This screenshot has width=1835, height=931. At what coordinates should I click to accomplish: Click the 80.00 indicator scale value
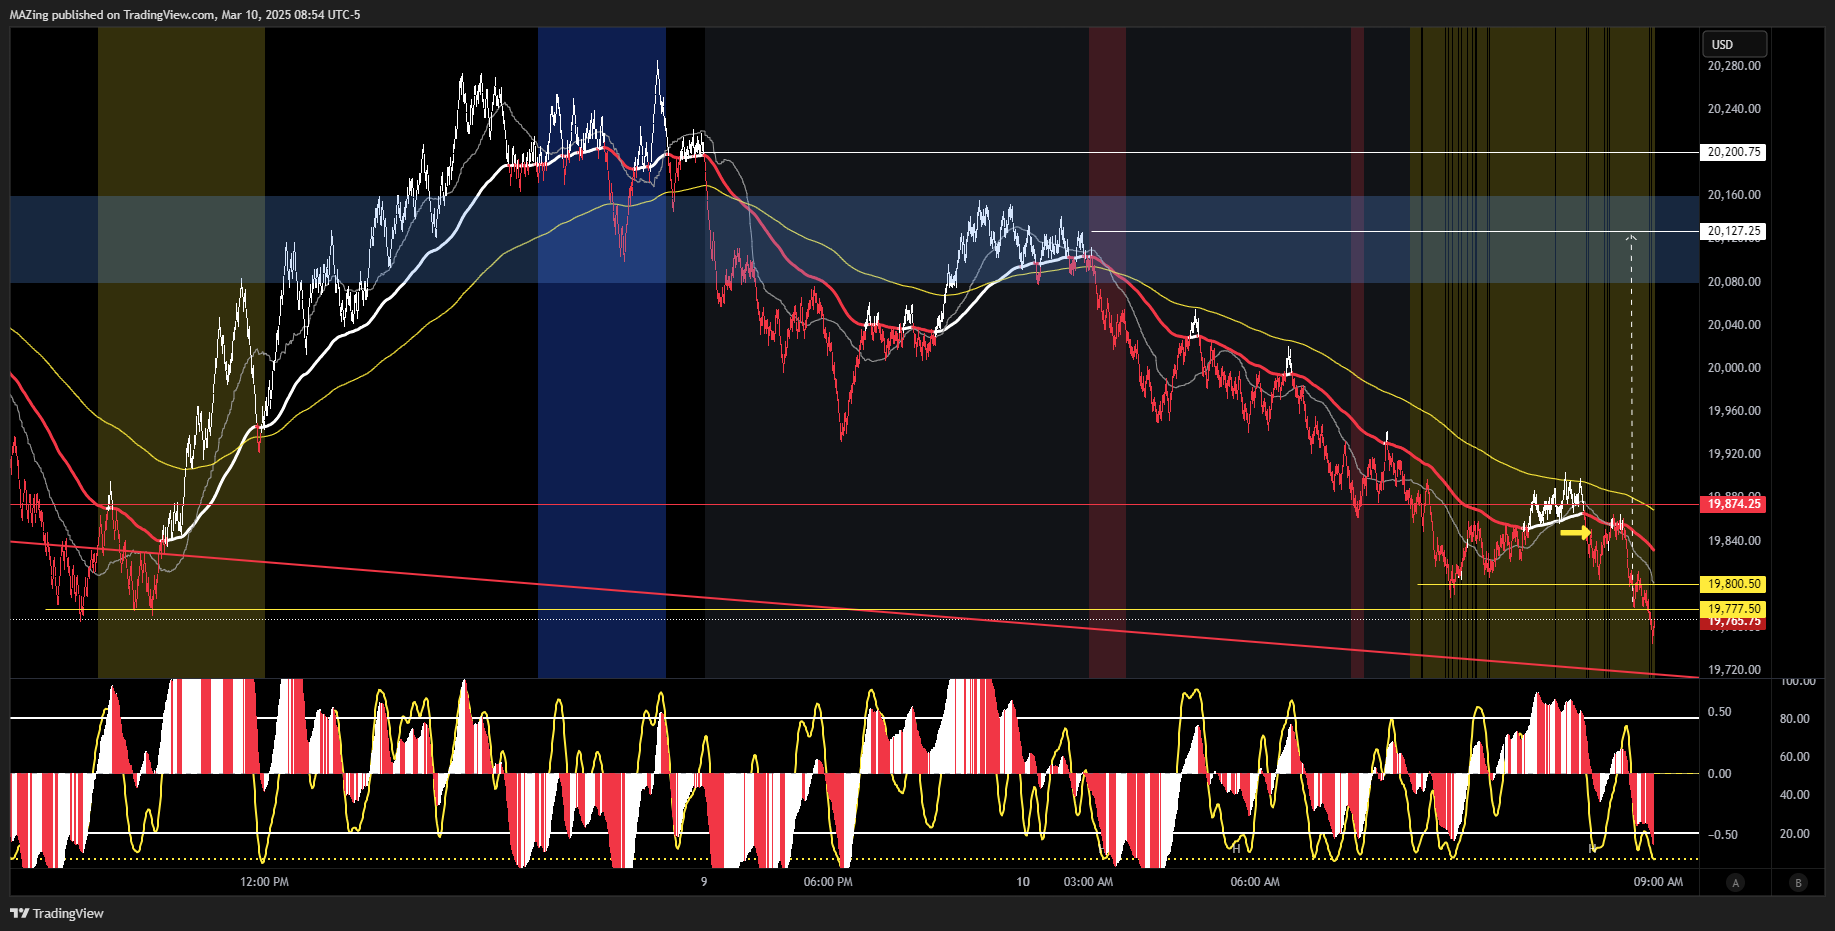(x=1794, y=719)
